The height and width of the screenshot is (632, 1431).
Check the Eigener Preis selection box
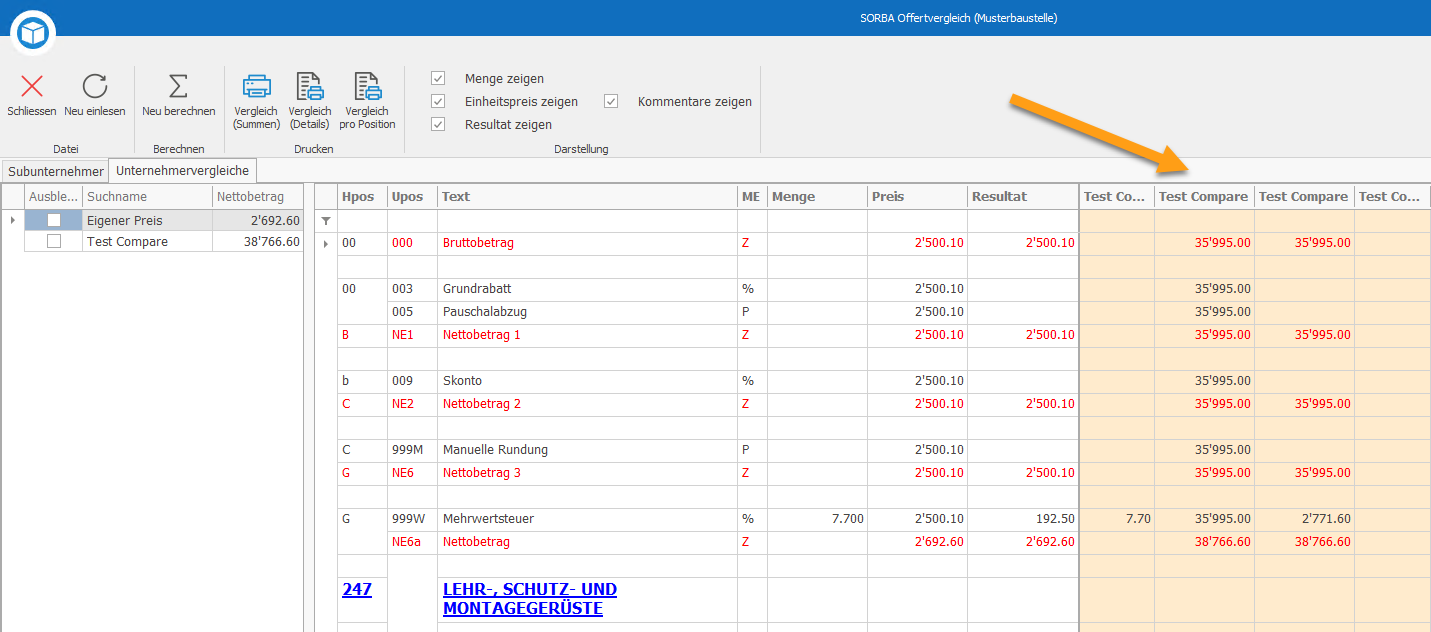[x=54, y=220]
